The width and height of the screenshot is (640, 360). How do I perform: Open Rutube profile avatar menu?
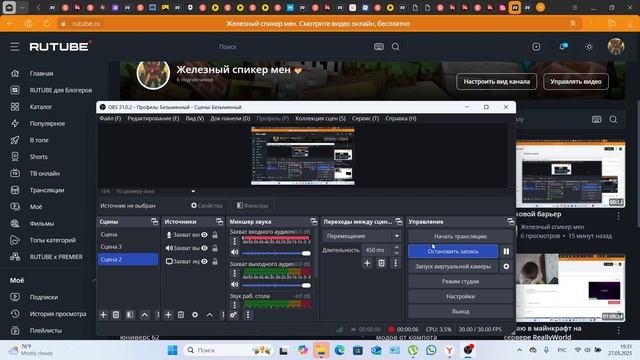616,47
